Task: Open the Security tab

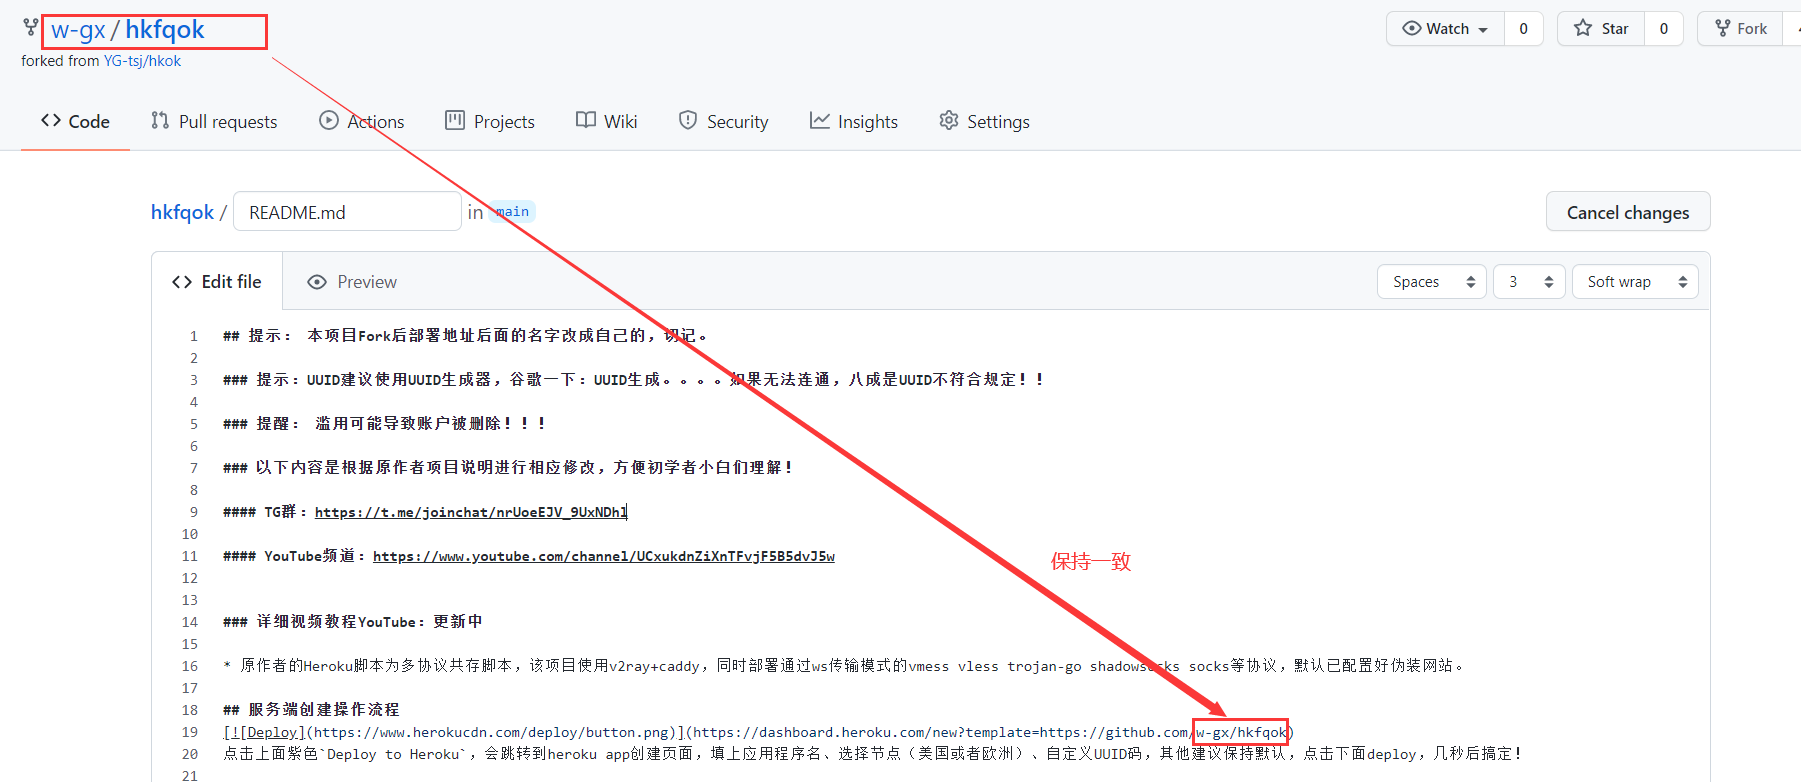Action: pos(723,121)
